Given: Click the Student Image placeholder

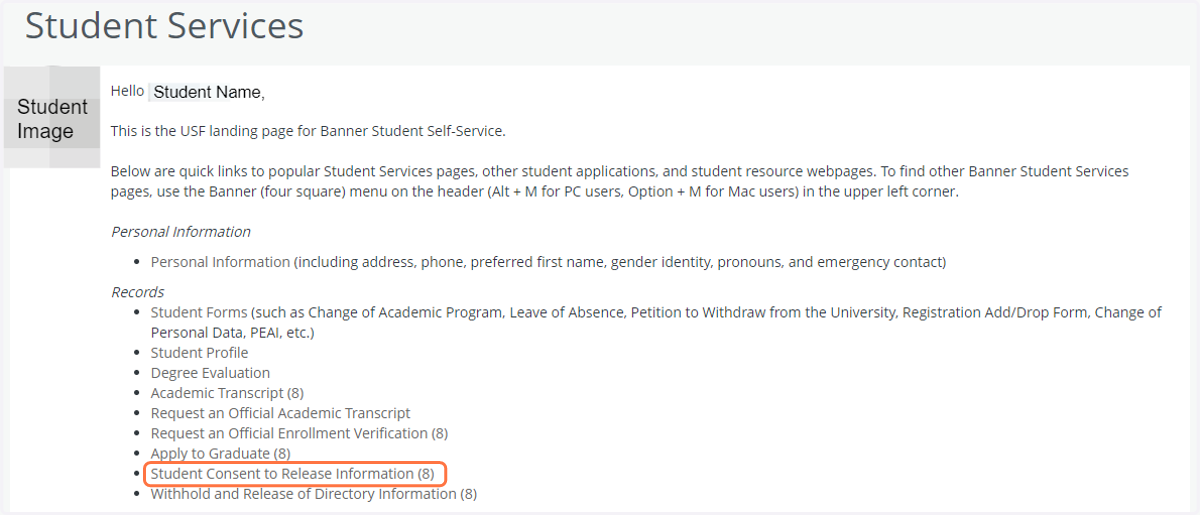Looking at the screenshot, I should (52, 118).
